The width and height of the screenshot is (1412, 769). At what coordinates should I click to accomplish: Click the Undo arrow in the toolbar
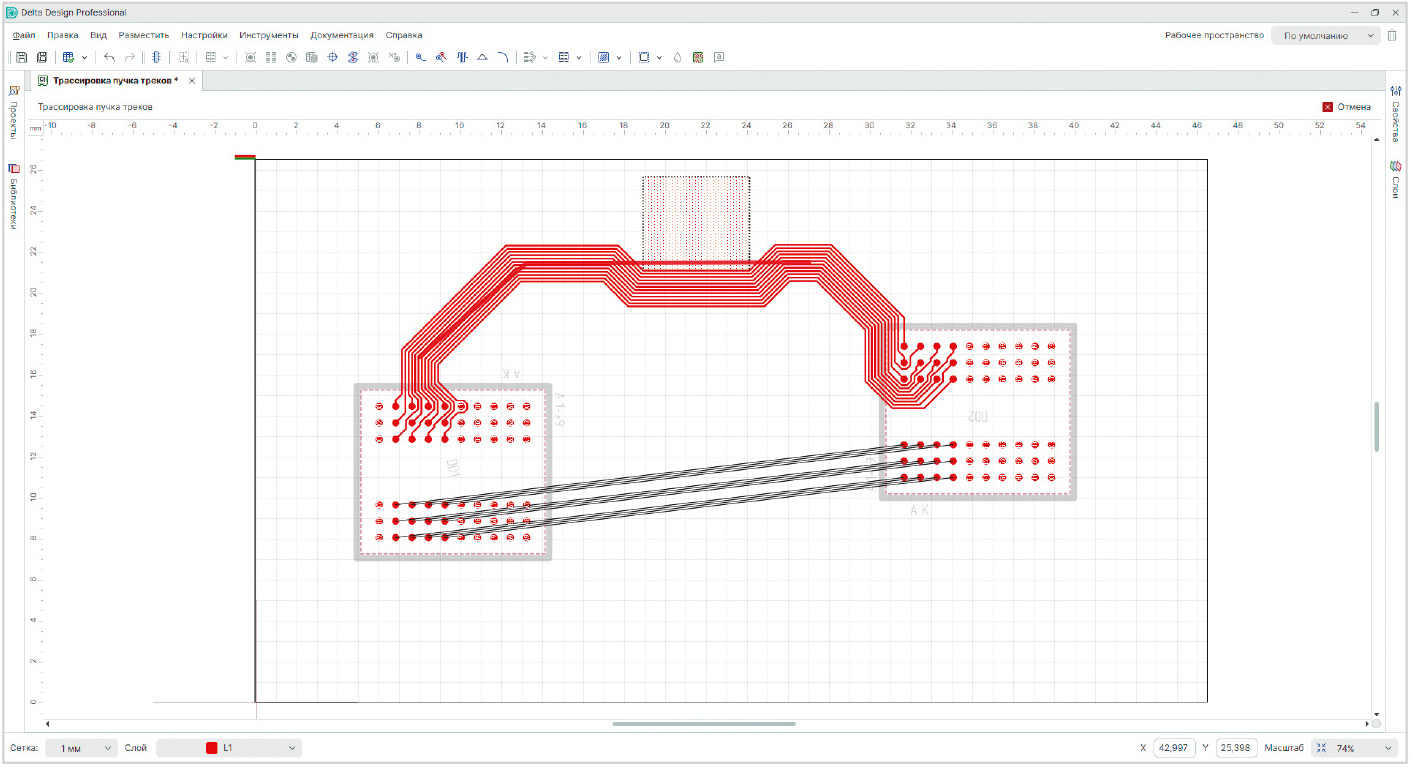point(110,58)
